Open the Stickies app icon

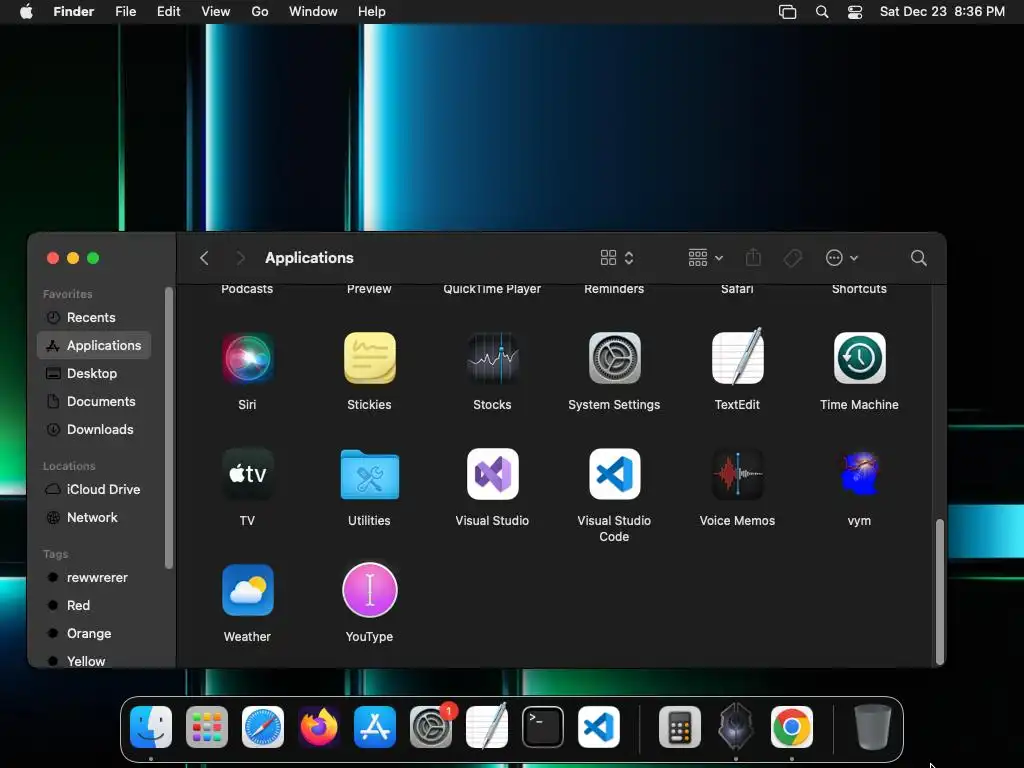(370, 358)
